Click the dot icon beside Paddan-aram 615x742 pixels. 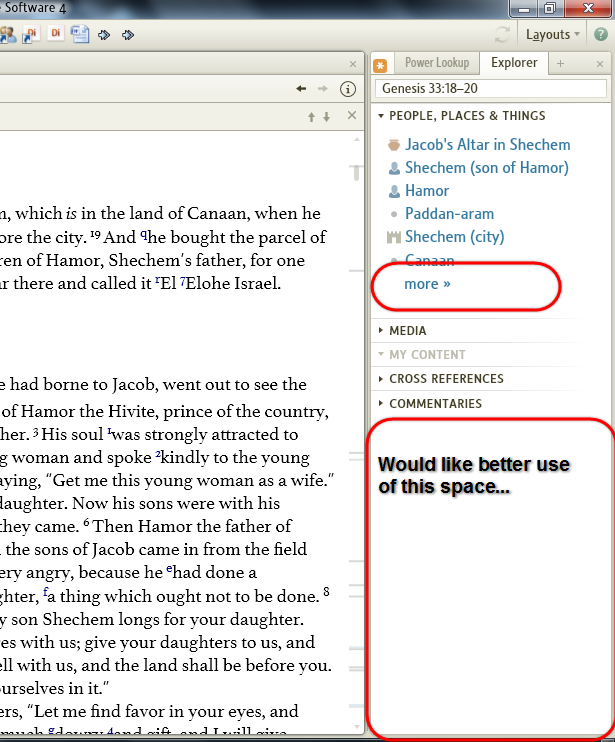(x=394, y=214)
